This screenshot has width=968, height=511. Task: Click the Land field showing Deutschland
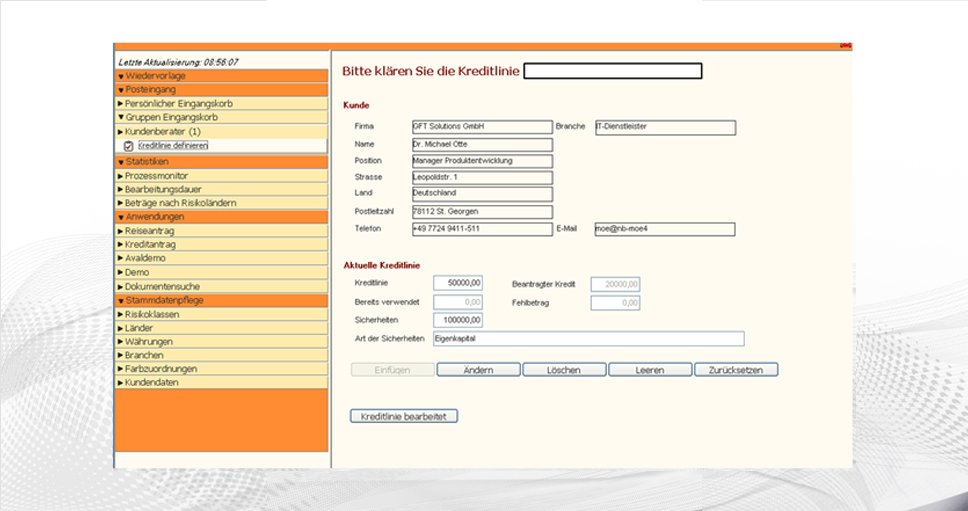[482, 194]
